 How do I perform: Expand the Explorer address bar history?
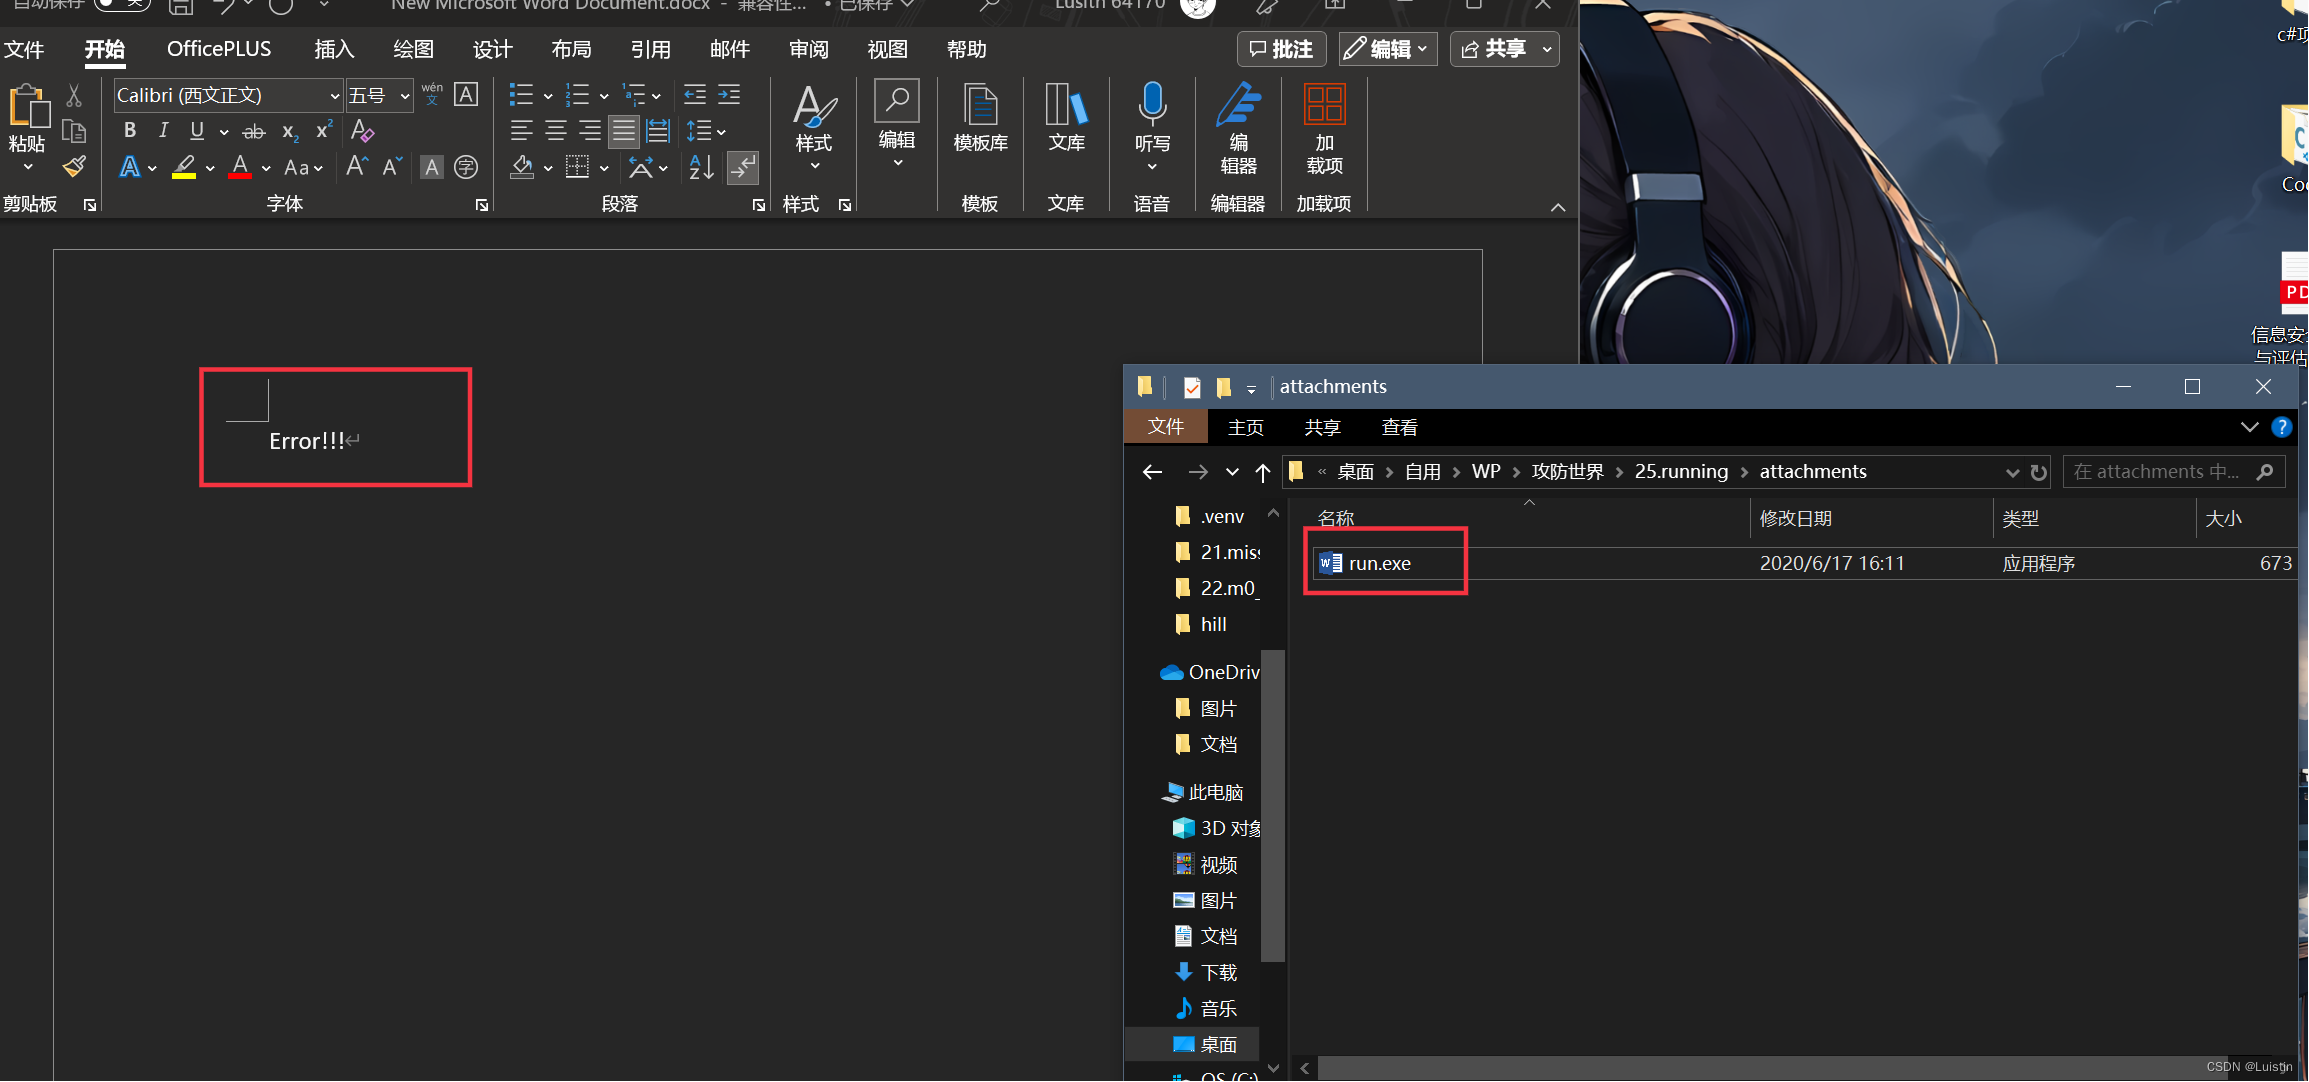(2012, 472)
